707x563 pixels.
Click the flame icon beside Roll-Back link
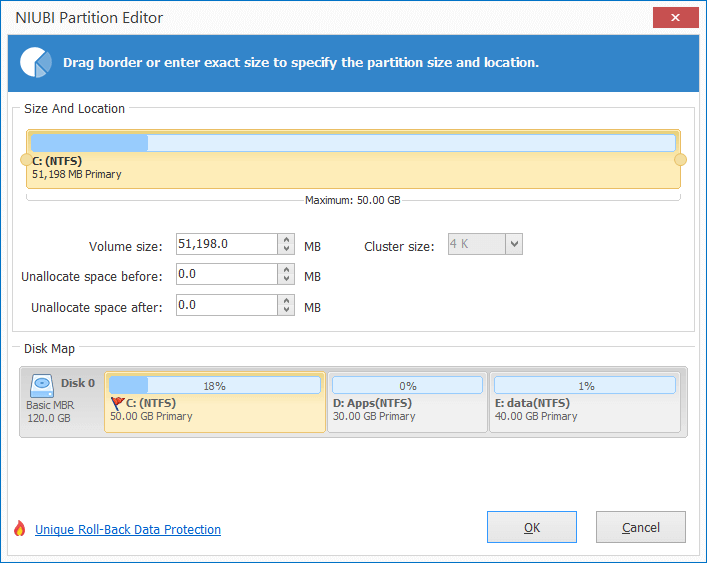(19, 528)
